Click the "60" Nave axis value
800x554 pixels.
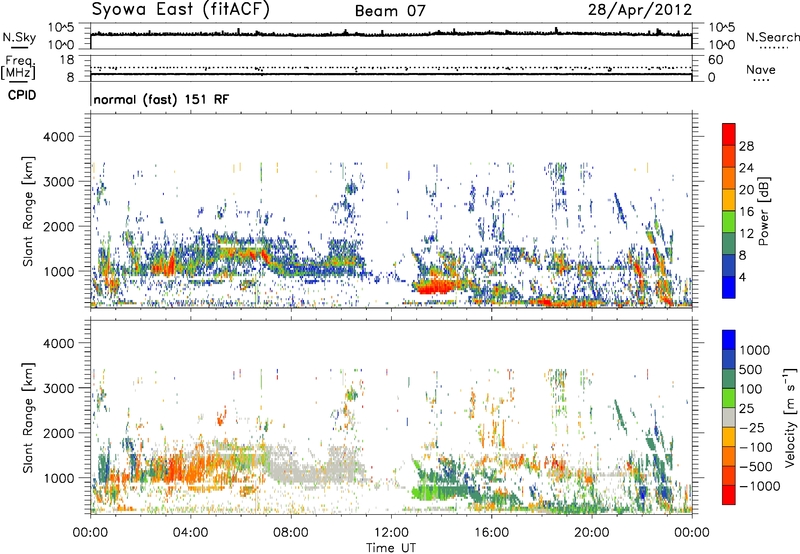715,60
